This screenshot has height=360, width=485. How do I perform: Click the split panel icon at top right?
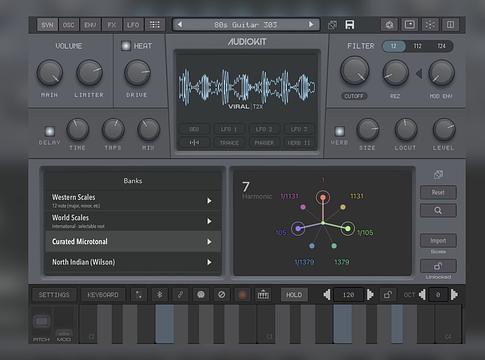(x=450, y=25)
